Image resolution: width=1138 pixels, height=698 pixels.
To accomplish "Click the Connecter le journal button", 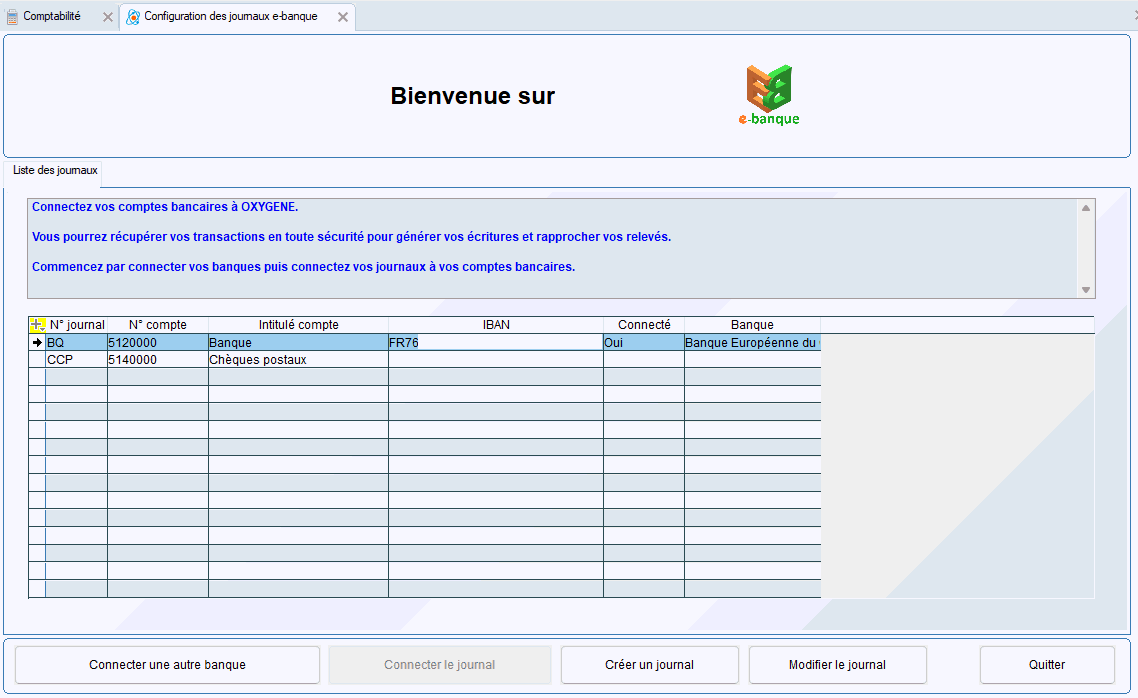I will tap(440, 665).
